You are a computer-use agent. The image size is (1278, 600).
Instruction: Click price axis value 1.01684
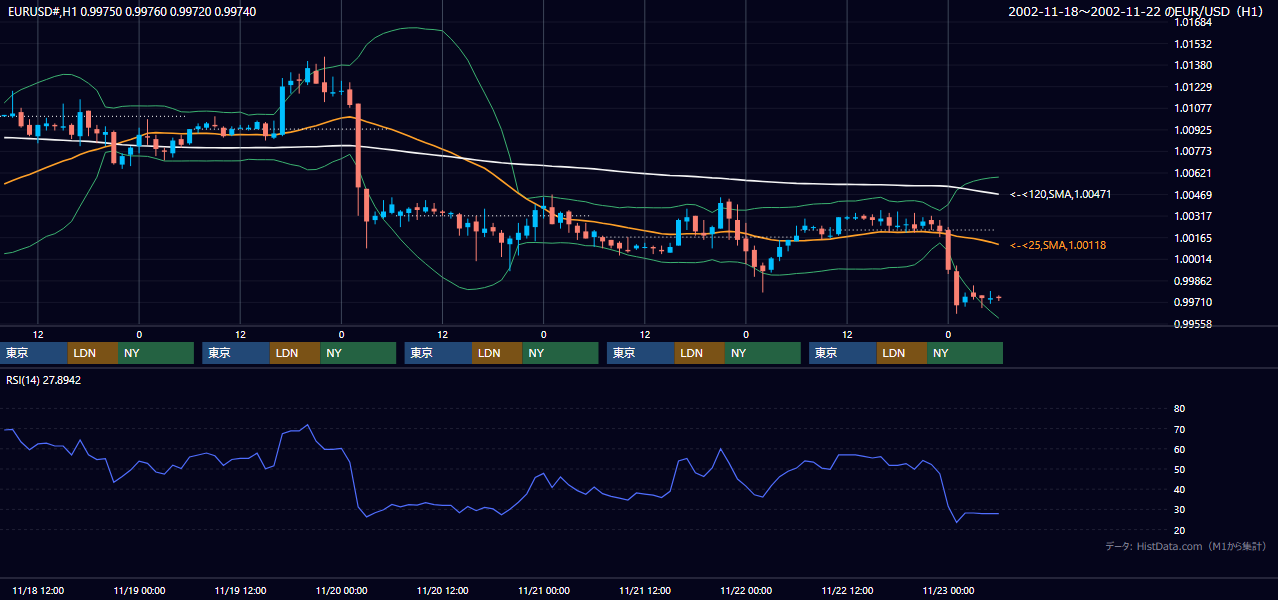pyautogui.click(x=1194, y=22)
